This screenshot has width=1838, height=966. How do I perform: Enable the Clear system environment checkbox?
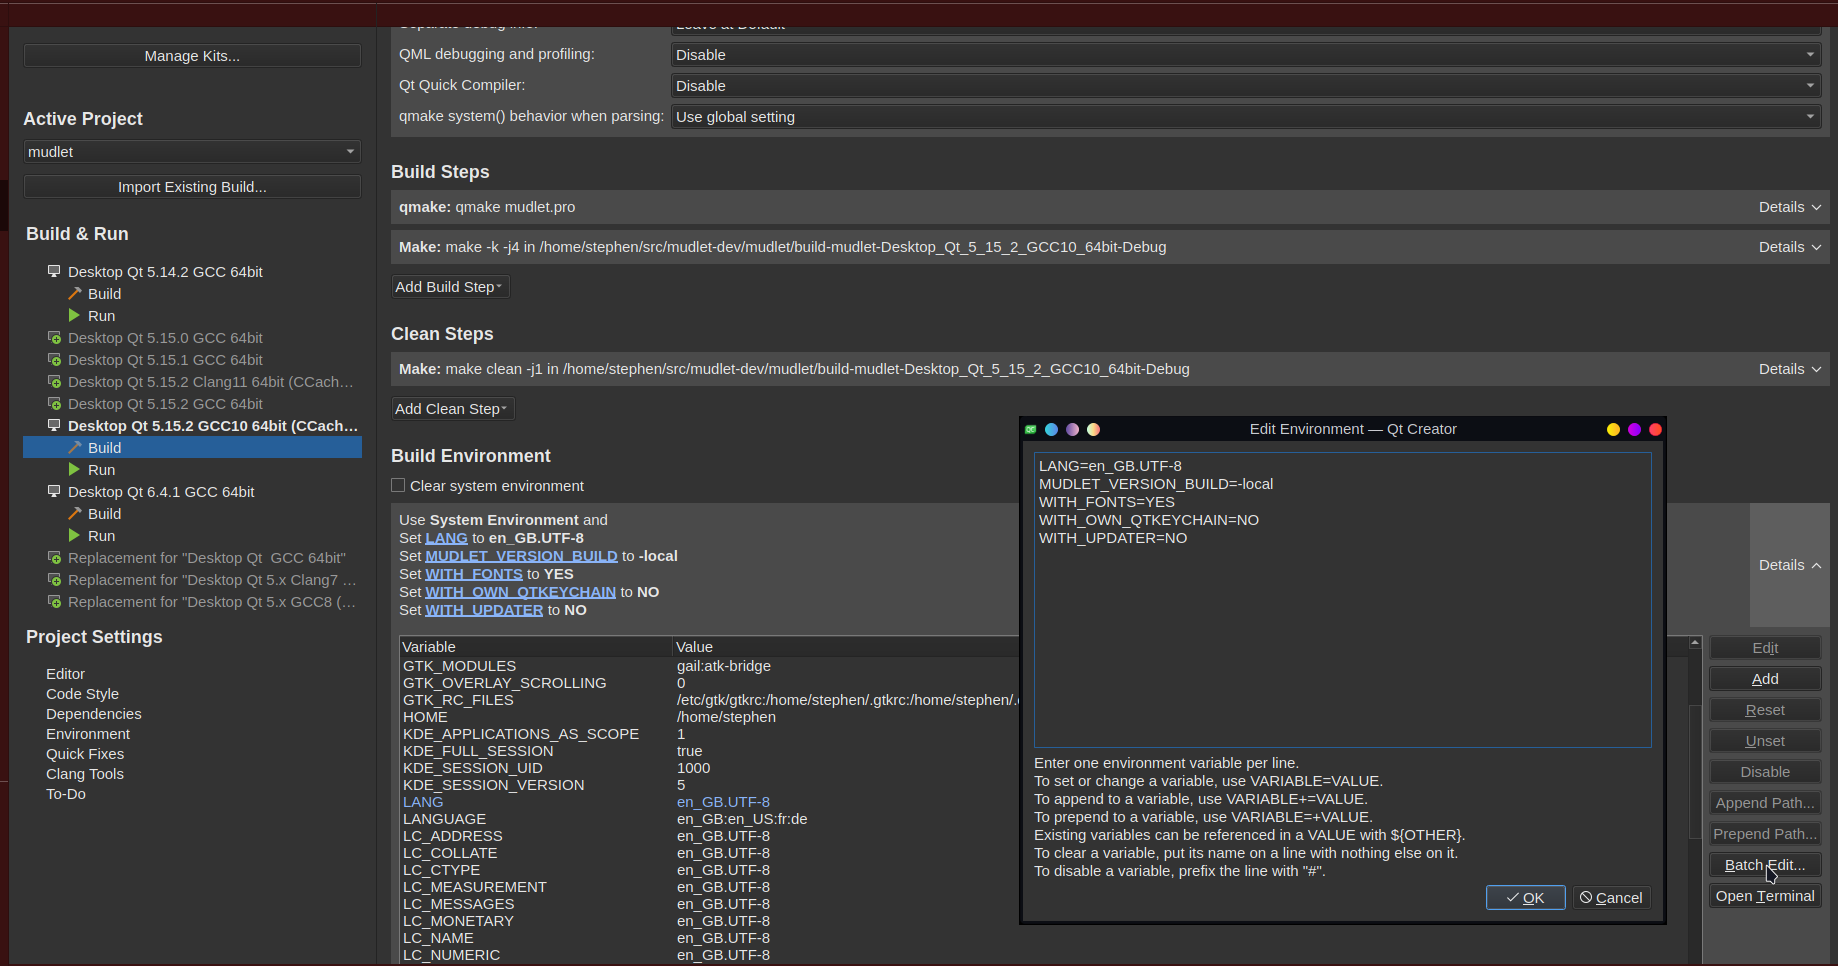tap(397, 485)
